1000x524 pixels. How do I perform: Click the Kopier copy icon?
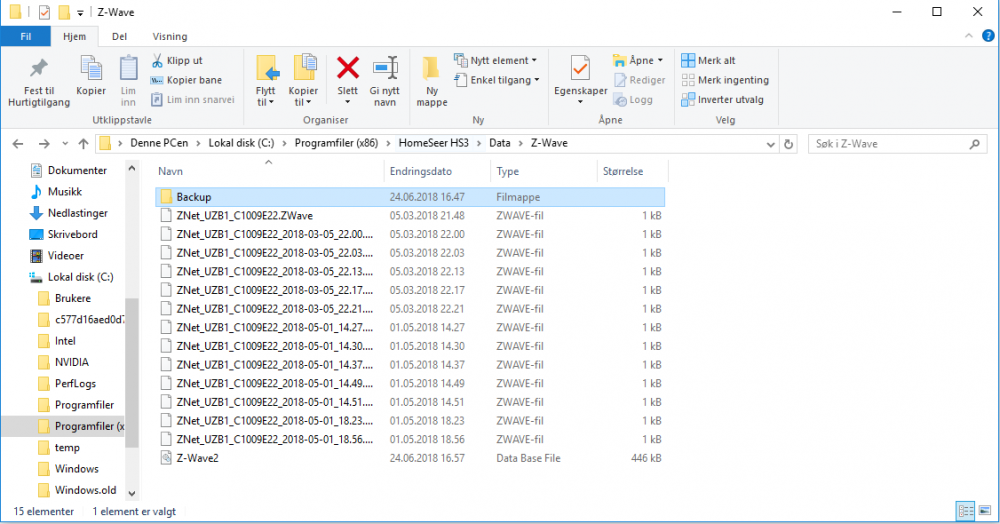[91, 70]
